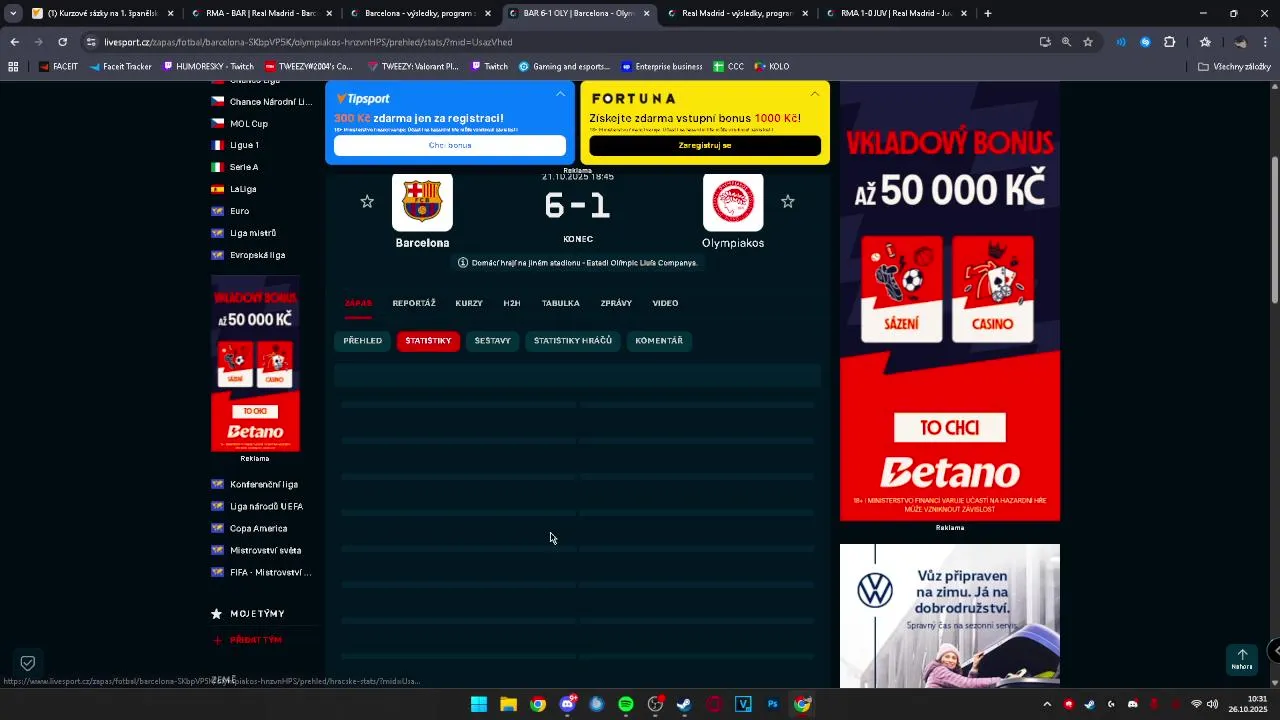Switch to the REPORTÁŽ tab
This screenshot has height=720, width=1280.
[x=414, y=303]
